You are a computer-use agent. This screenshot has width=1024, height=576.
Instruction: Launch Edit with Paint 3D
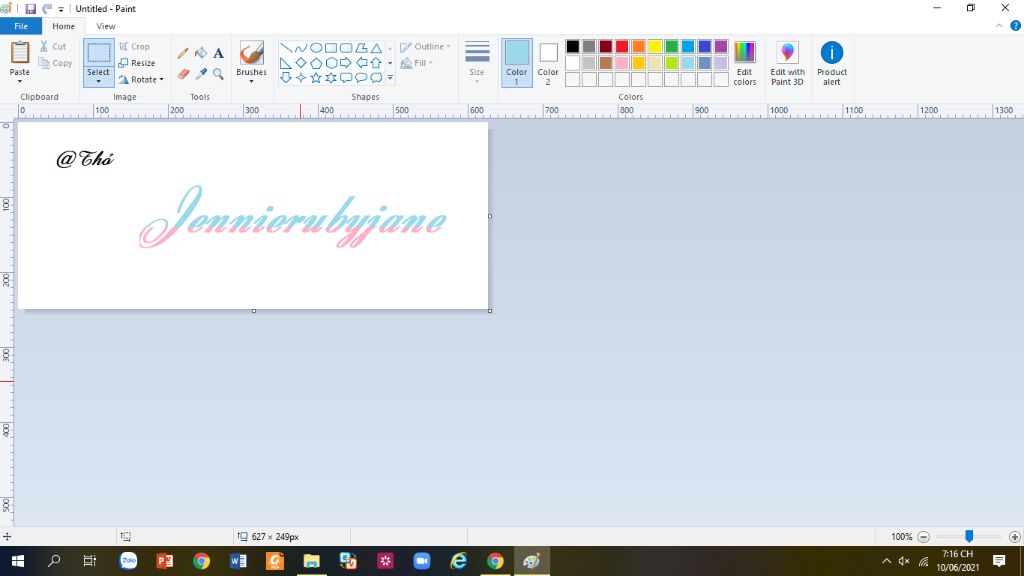[788, 63]
